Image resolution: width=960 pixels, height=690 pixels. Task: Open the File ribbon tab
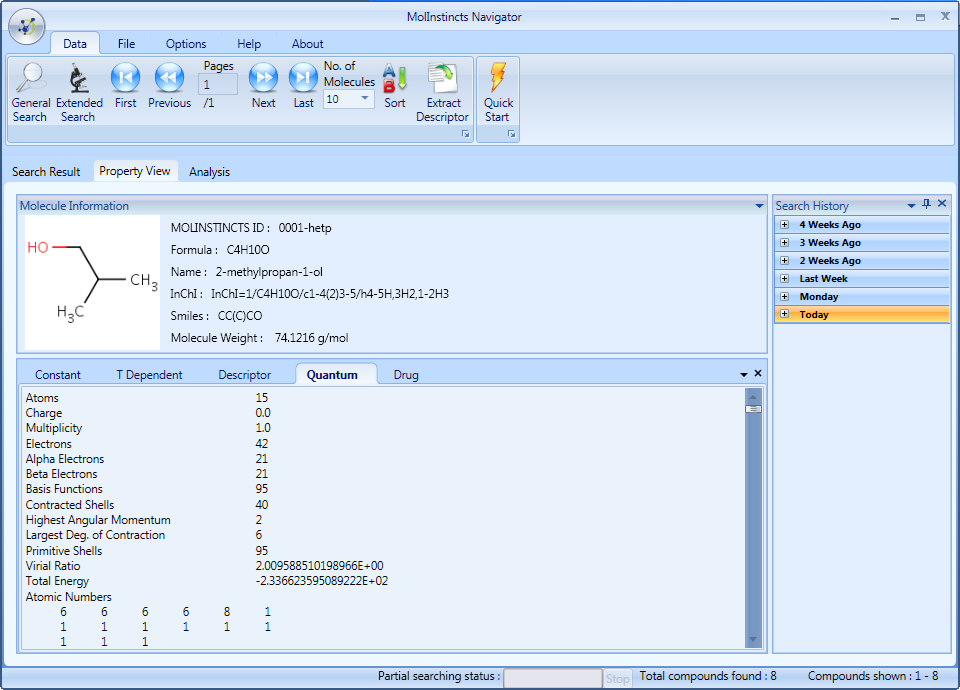pos(126,43)
